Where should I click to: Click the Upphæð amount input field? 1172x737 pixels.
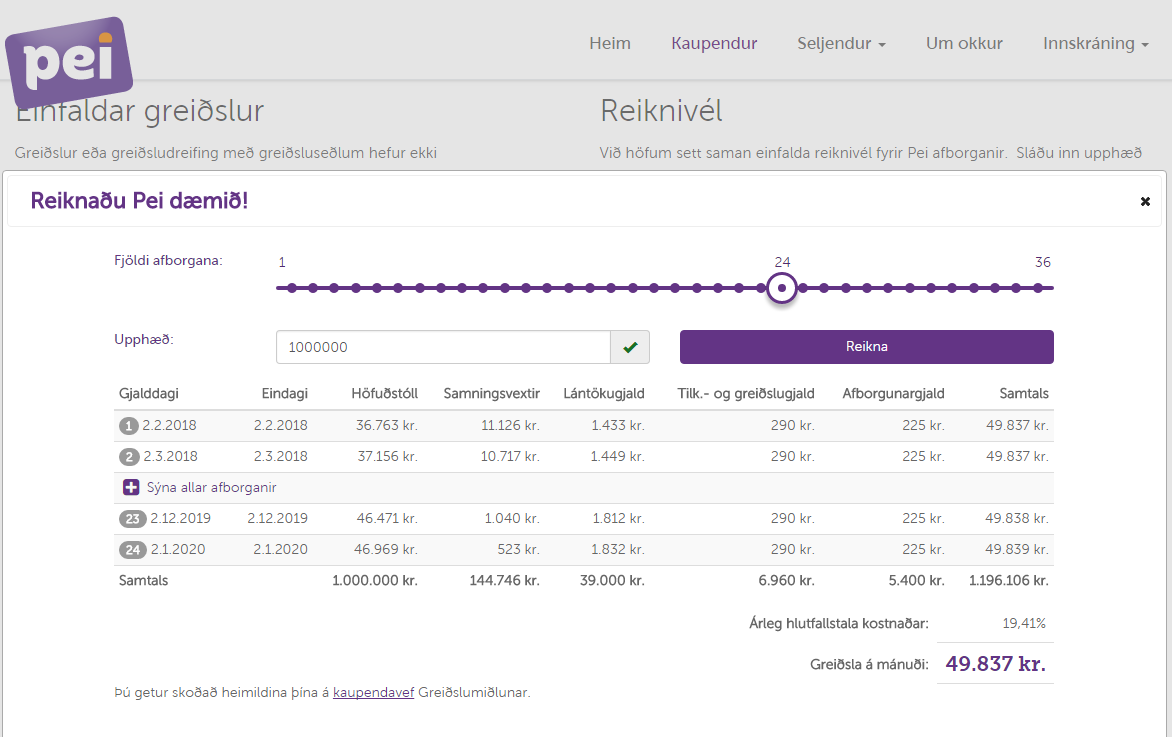pyautogui.click(x=443, y=347)
